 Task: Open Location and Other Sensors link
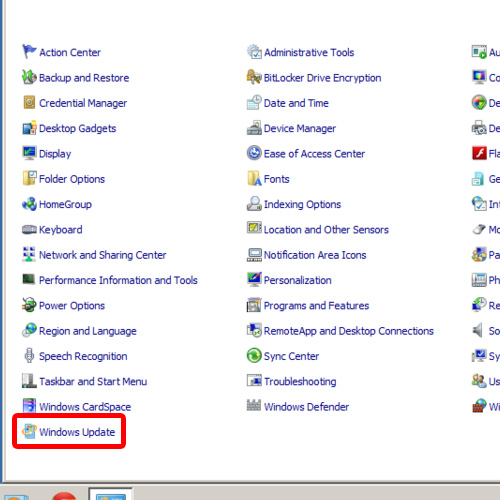tap(326, 230)
